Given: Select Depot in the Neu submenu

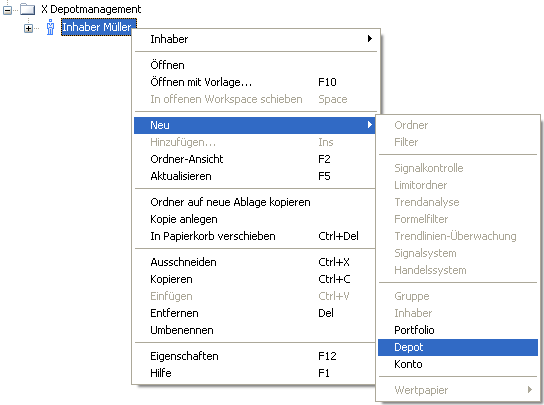Looking at the screenshot, I should (458, 347).
